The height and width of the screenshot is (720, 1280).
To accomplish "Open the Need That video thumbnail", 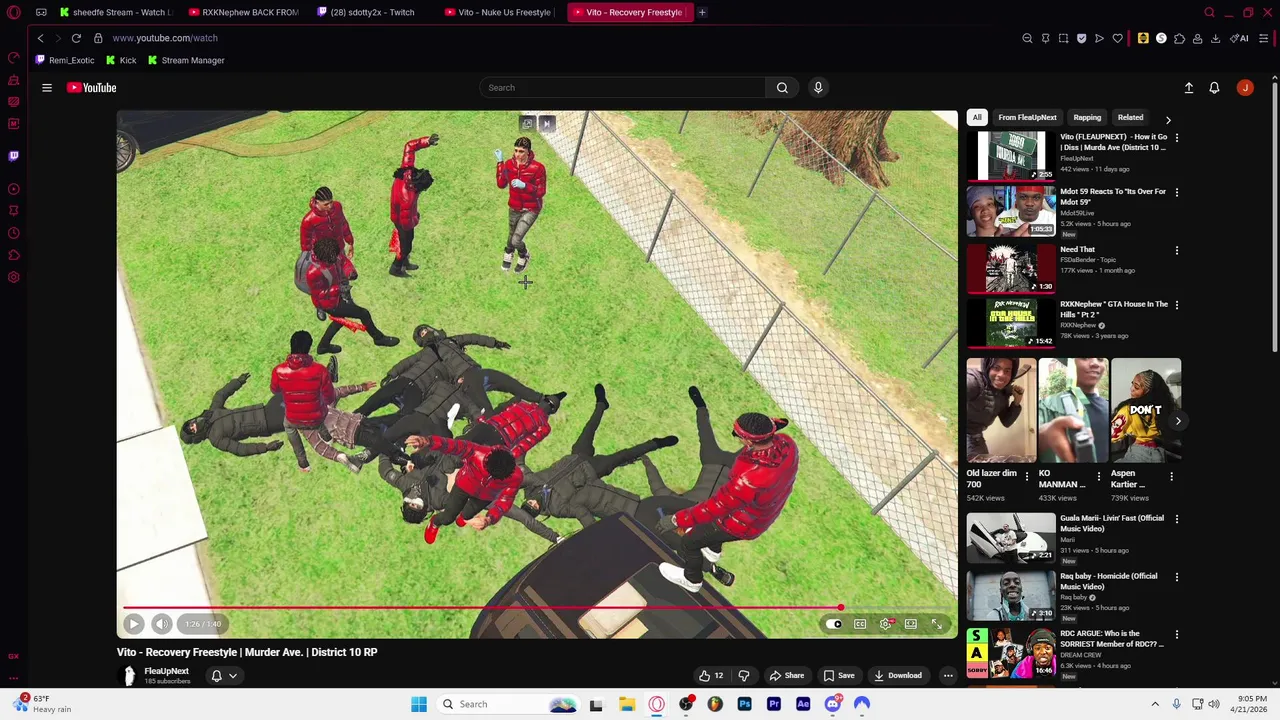I will (1011, 269).
